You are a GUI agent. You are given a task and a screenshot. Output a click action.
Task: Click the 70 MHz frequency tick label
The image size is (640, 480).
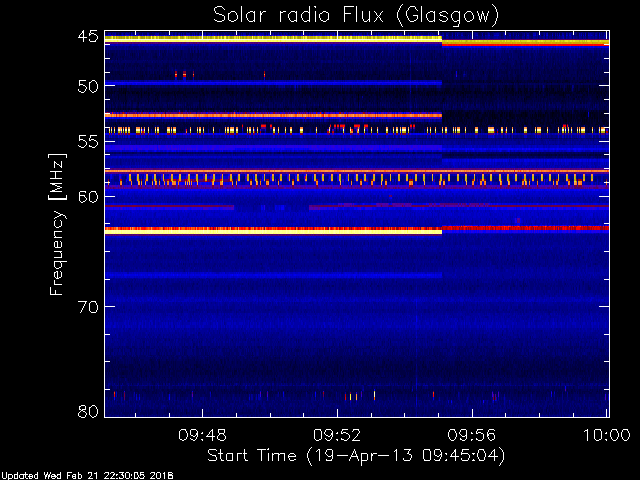click(x=88, y=307)
